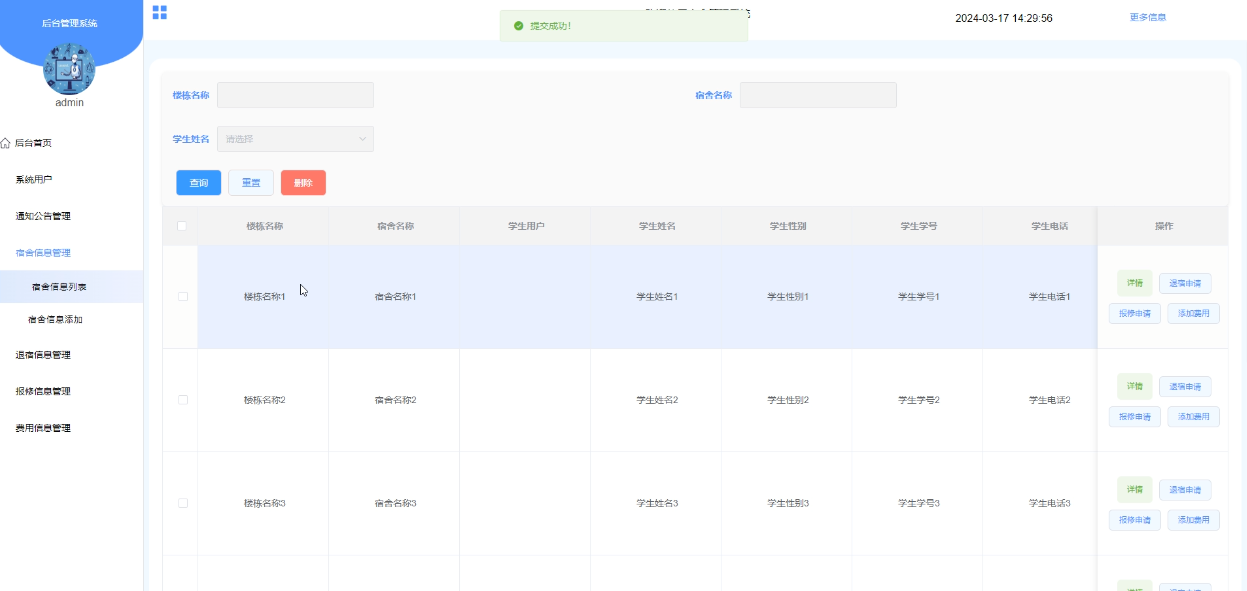Click the grid menu icon in the top bar
Viewport: 1247px width, 591px height.
[159, 12]
